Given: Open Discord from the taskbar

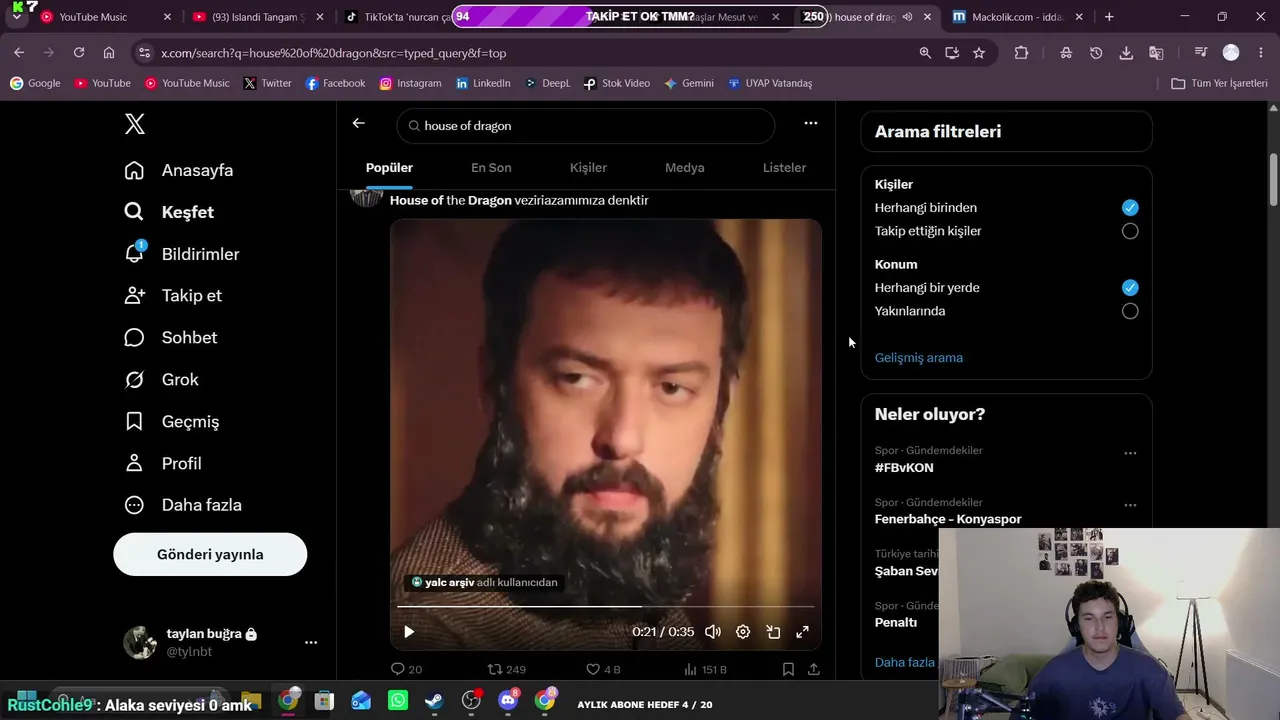Looking at the screenshot, I should pyautogui.click(x=508, y=701).
